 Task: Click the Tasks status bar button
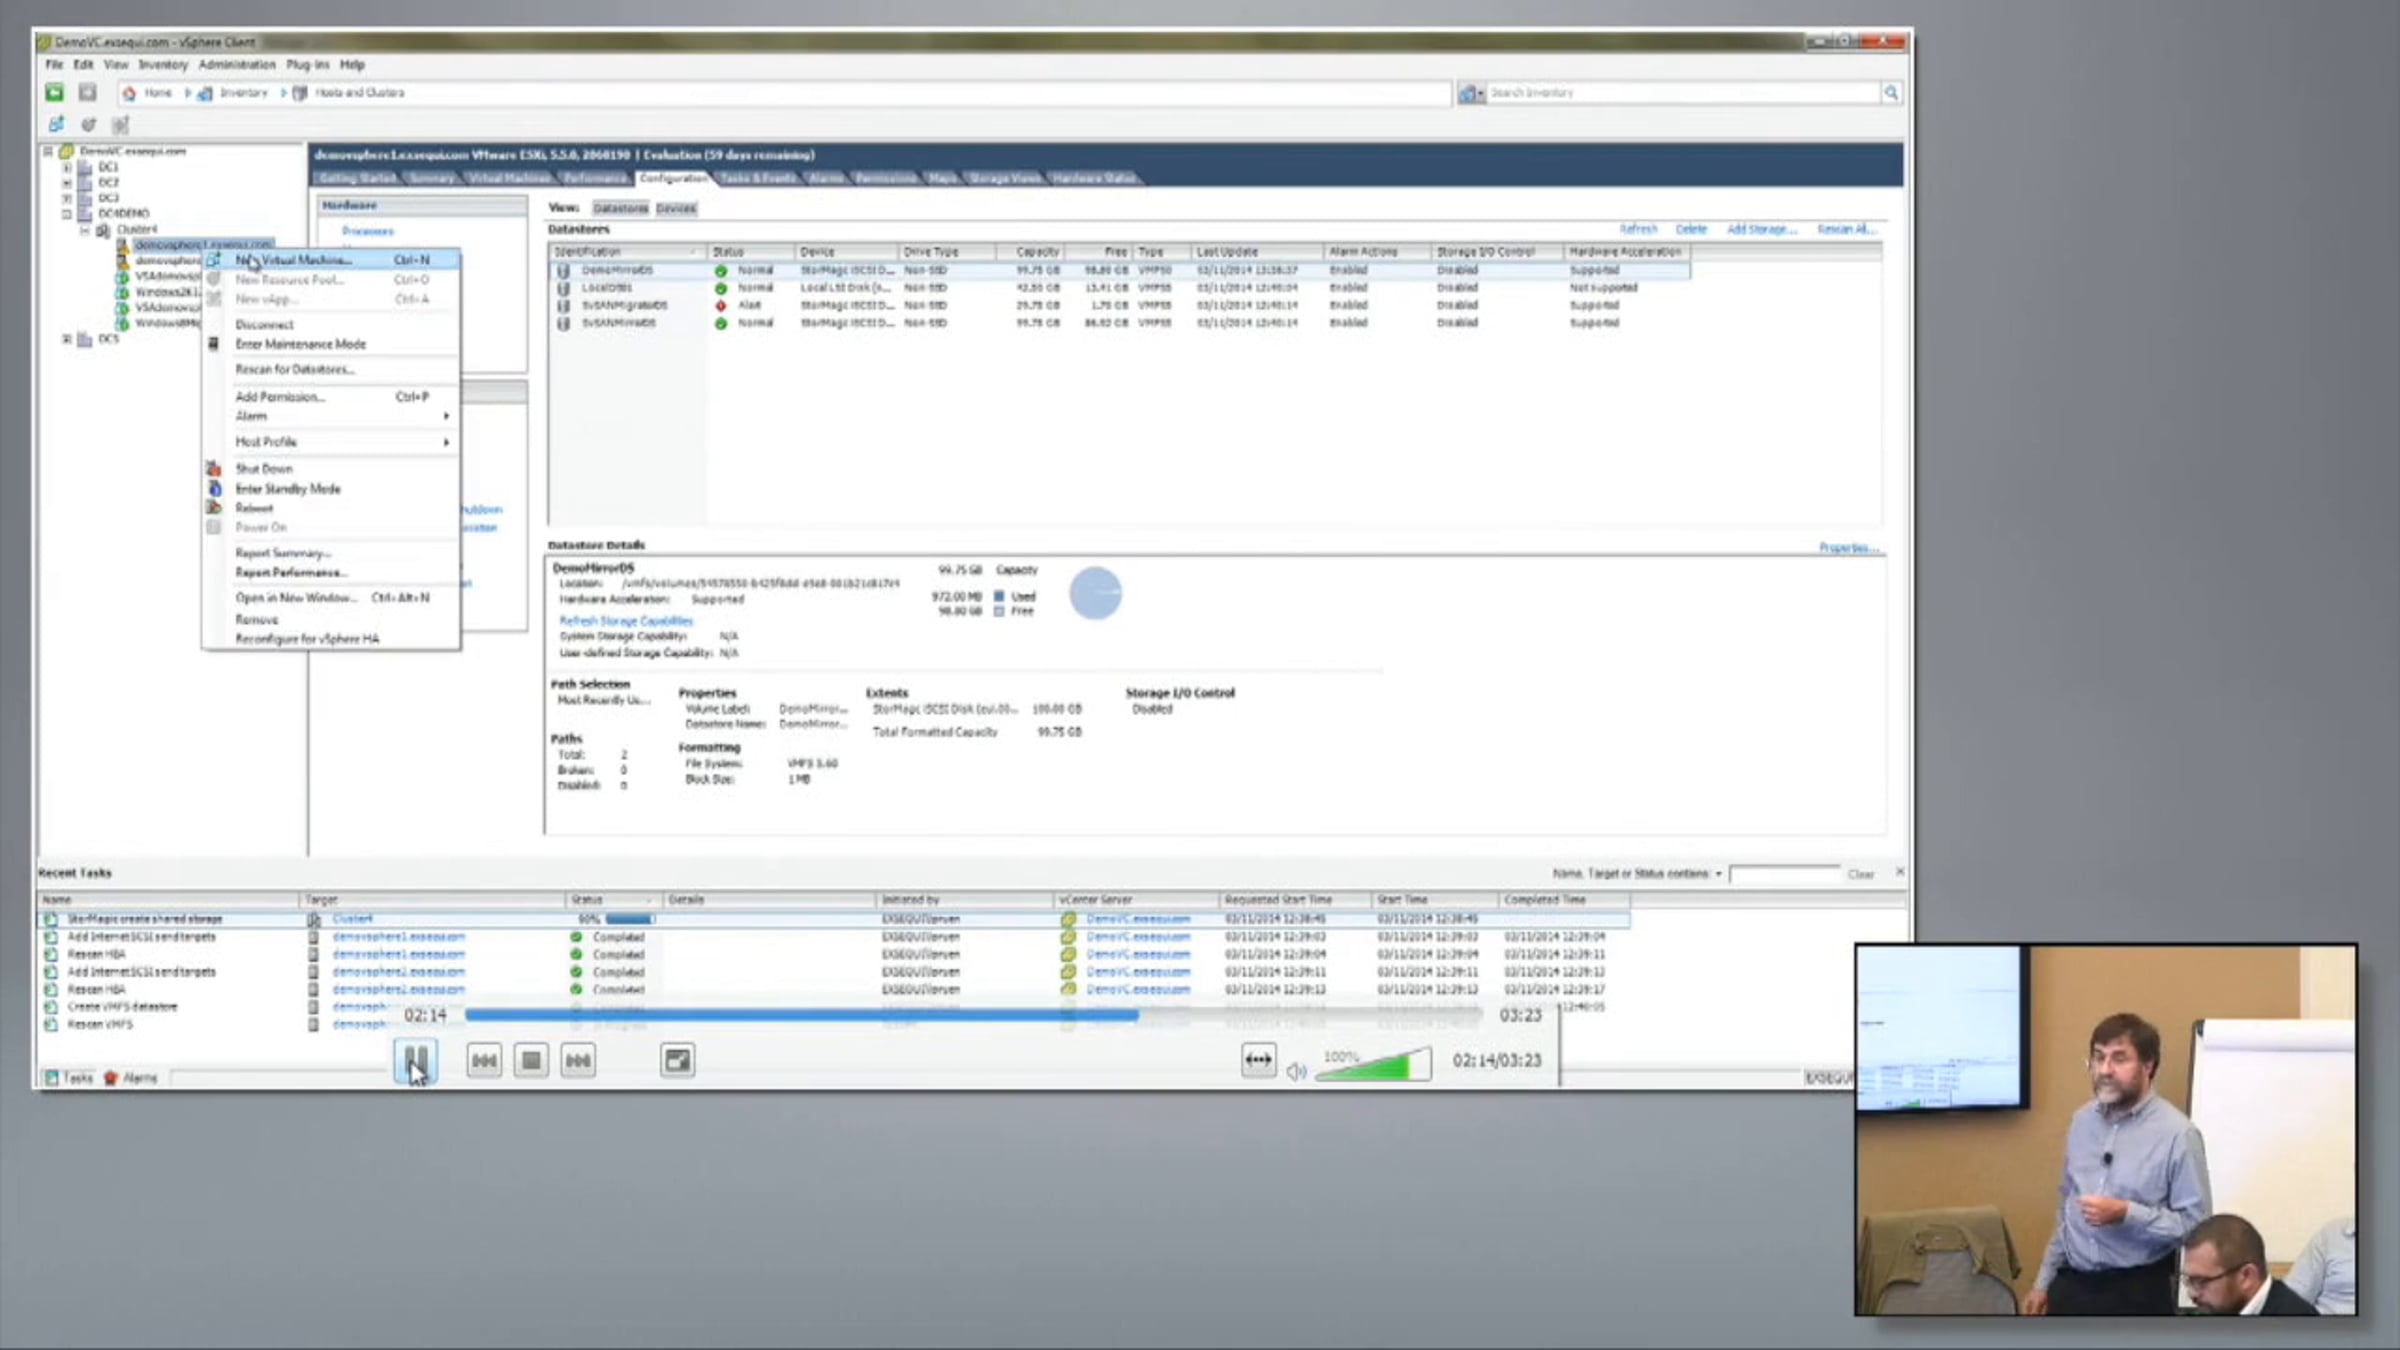click(x=68, y=1078)
